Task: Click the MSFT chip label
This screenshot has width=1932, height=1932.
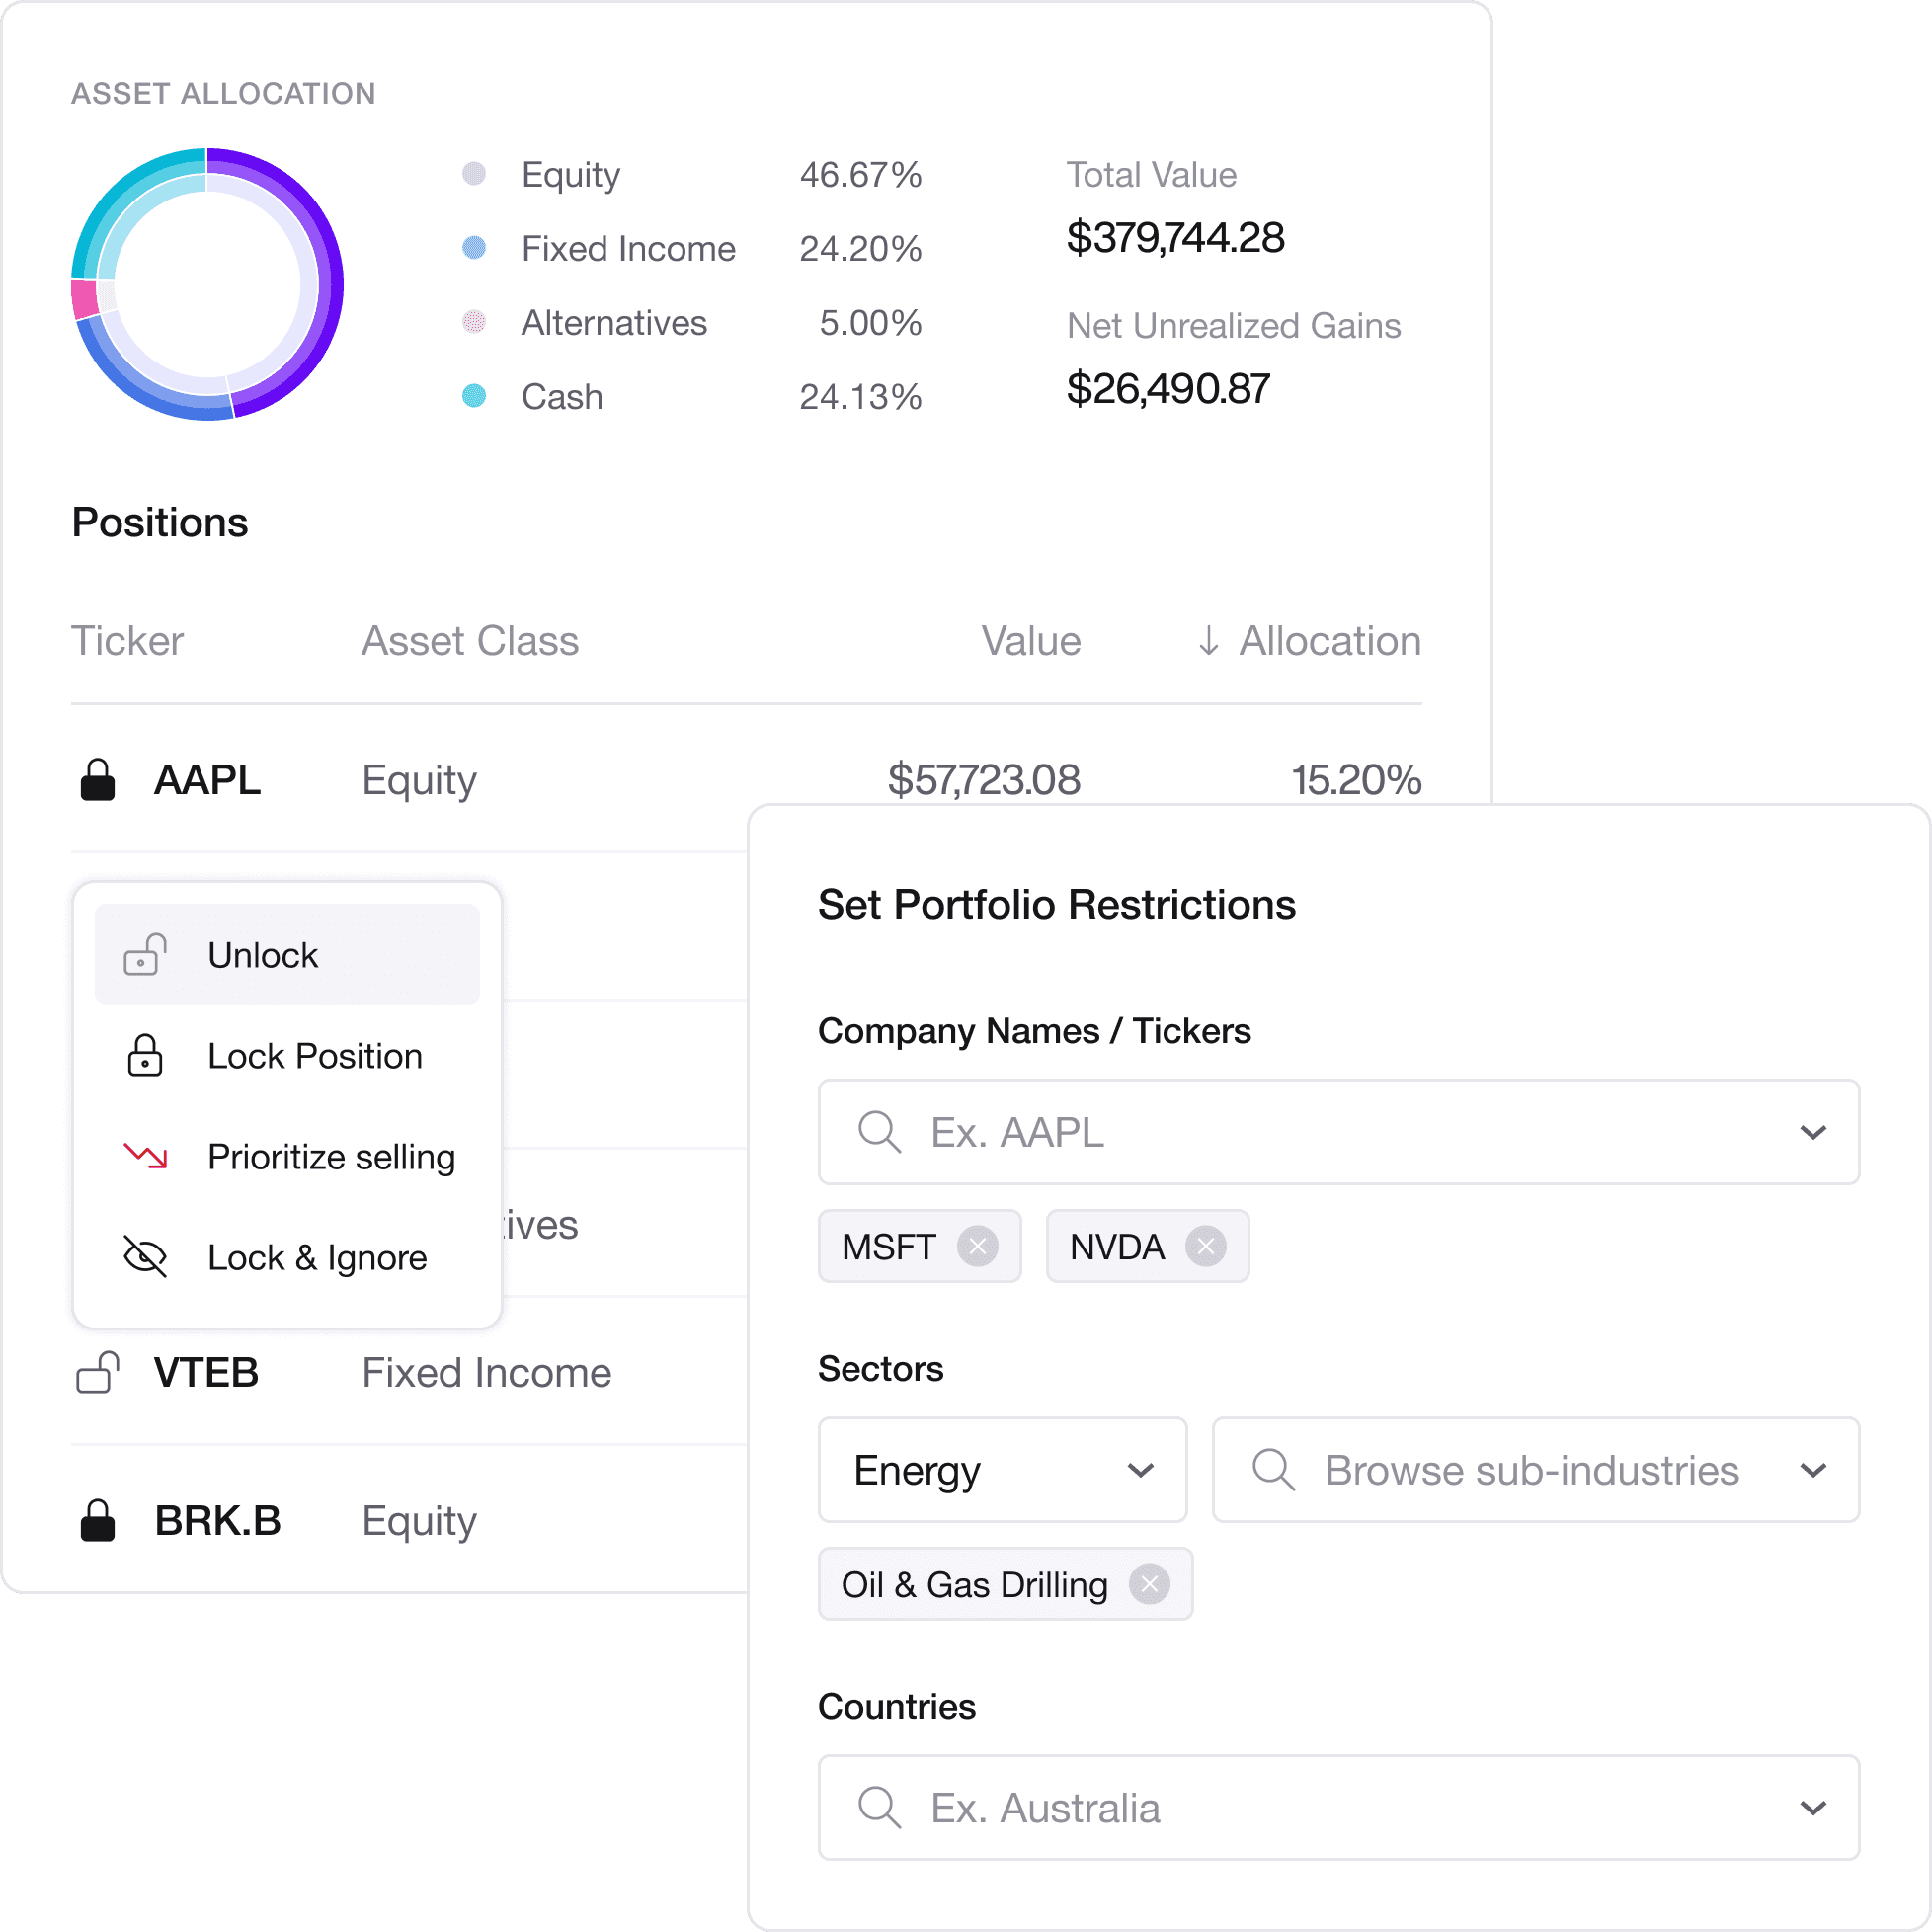Action: [889, 1247]
